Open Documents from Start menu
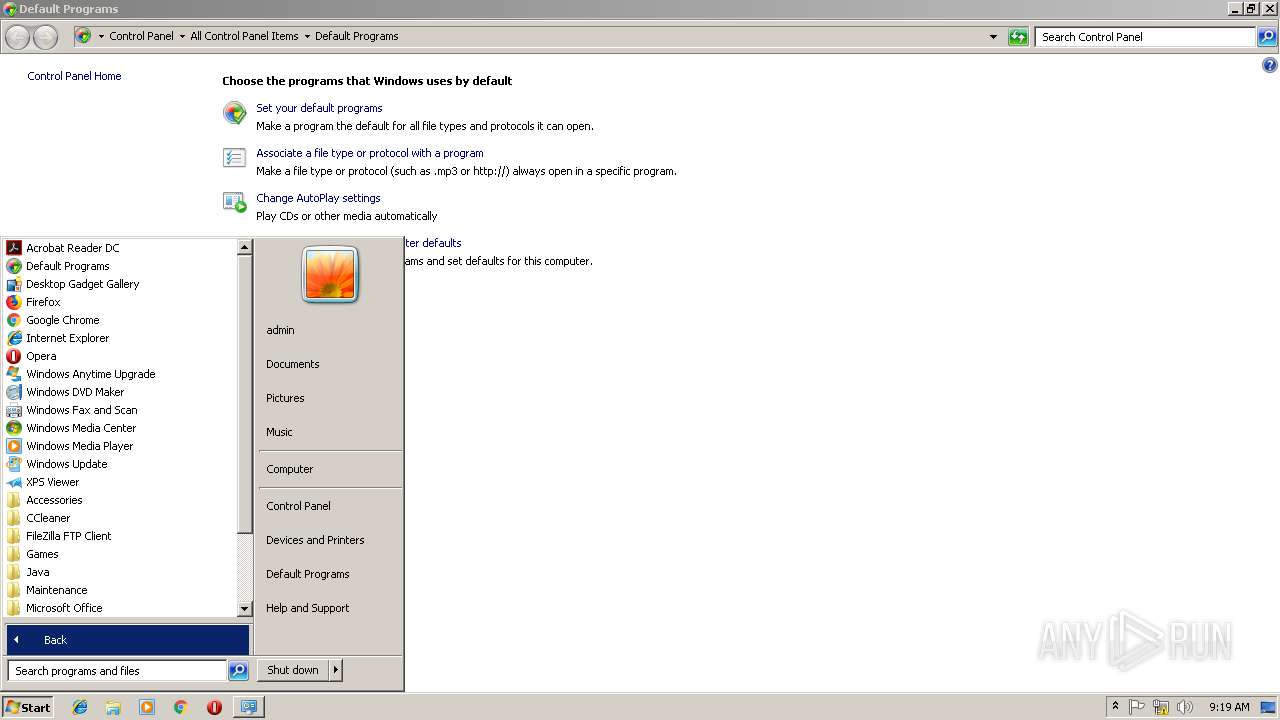The height and width of the screenshot is (720, 1280). click(293, 364)
